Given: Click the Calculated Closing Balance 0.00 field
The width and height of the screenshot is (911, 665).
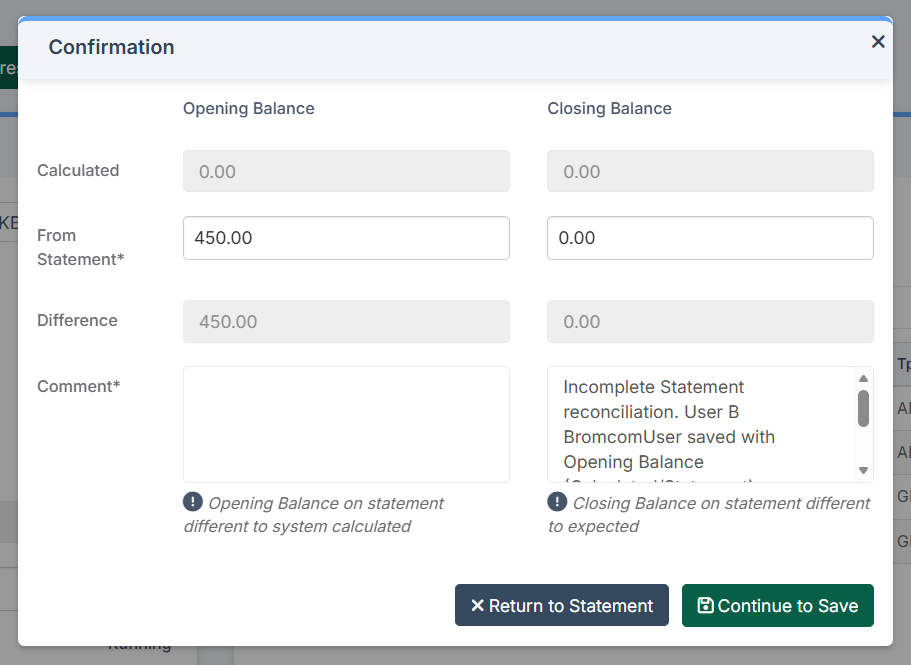Looking at the screenshot, I should click(x=710, y=171).
